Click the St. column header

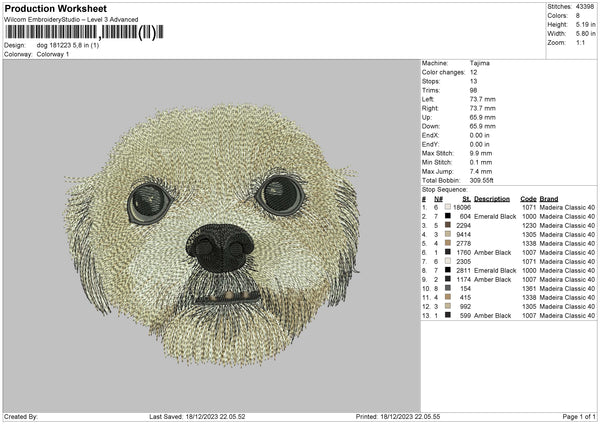click(466, 198)
